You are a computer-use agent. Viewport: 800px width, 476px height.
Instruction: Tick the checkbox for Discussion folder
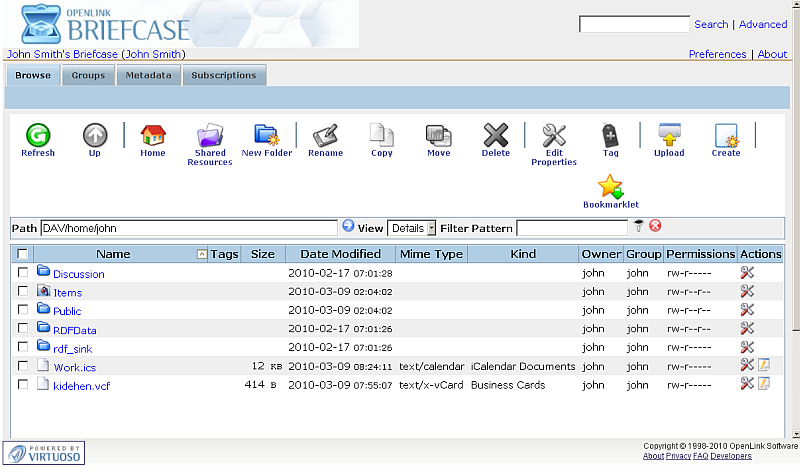tap(23, 273)
